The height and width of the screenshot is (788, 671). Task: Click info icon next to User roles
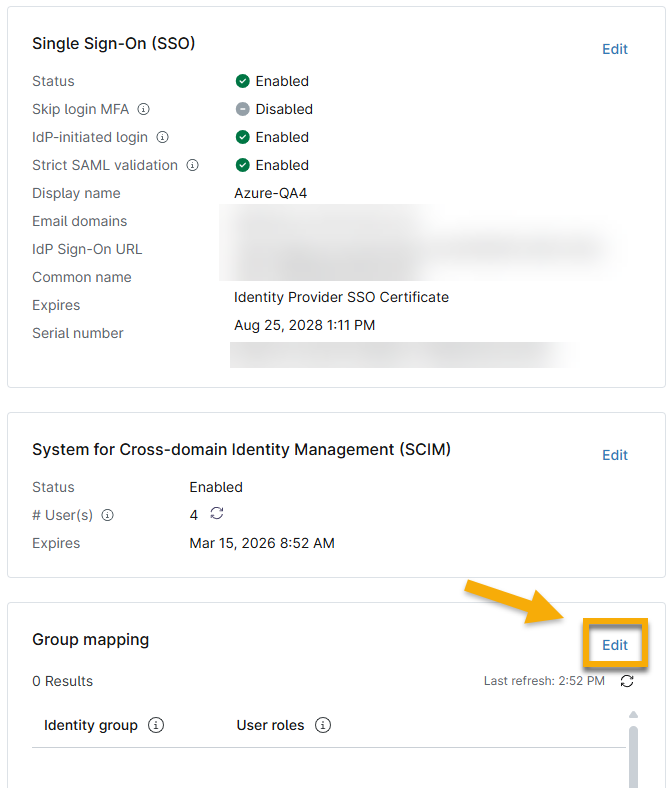tap(323, 725)
